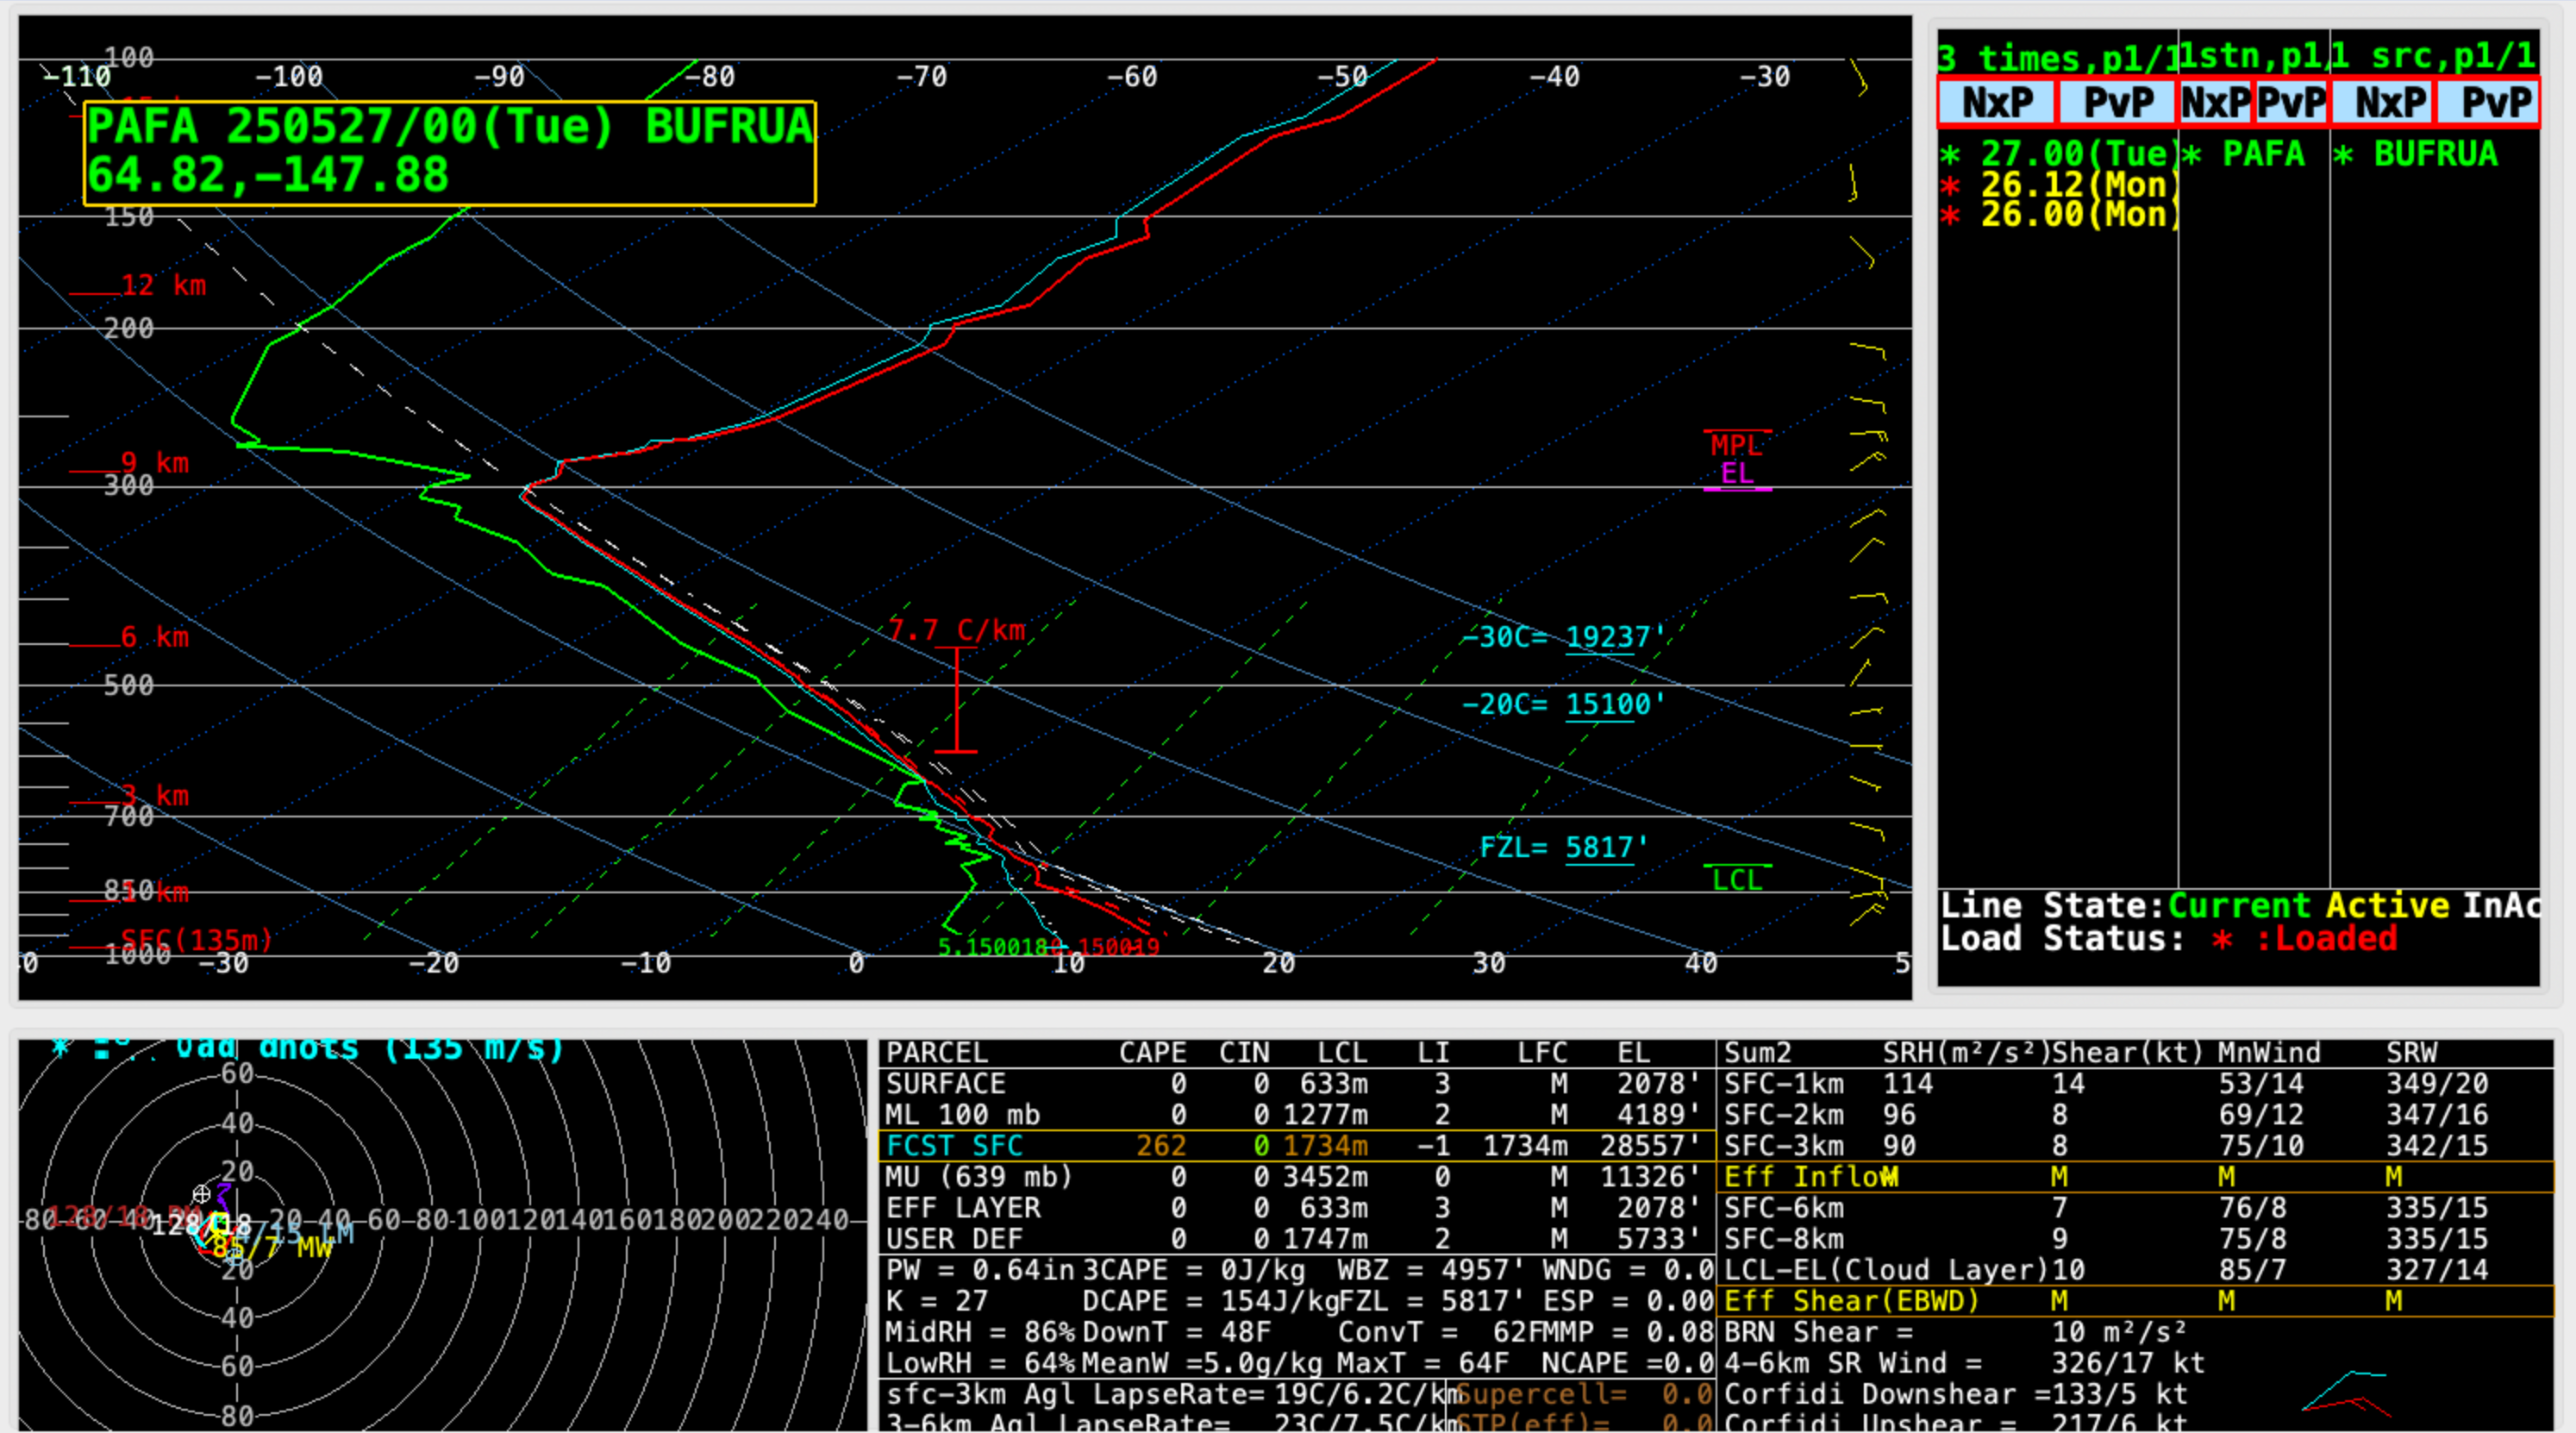Image resolution: width=2576 pixels, height=1433 pixels.
Task: Click the Current line state legend
Action: click(x=2239, y=906)
